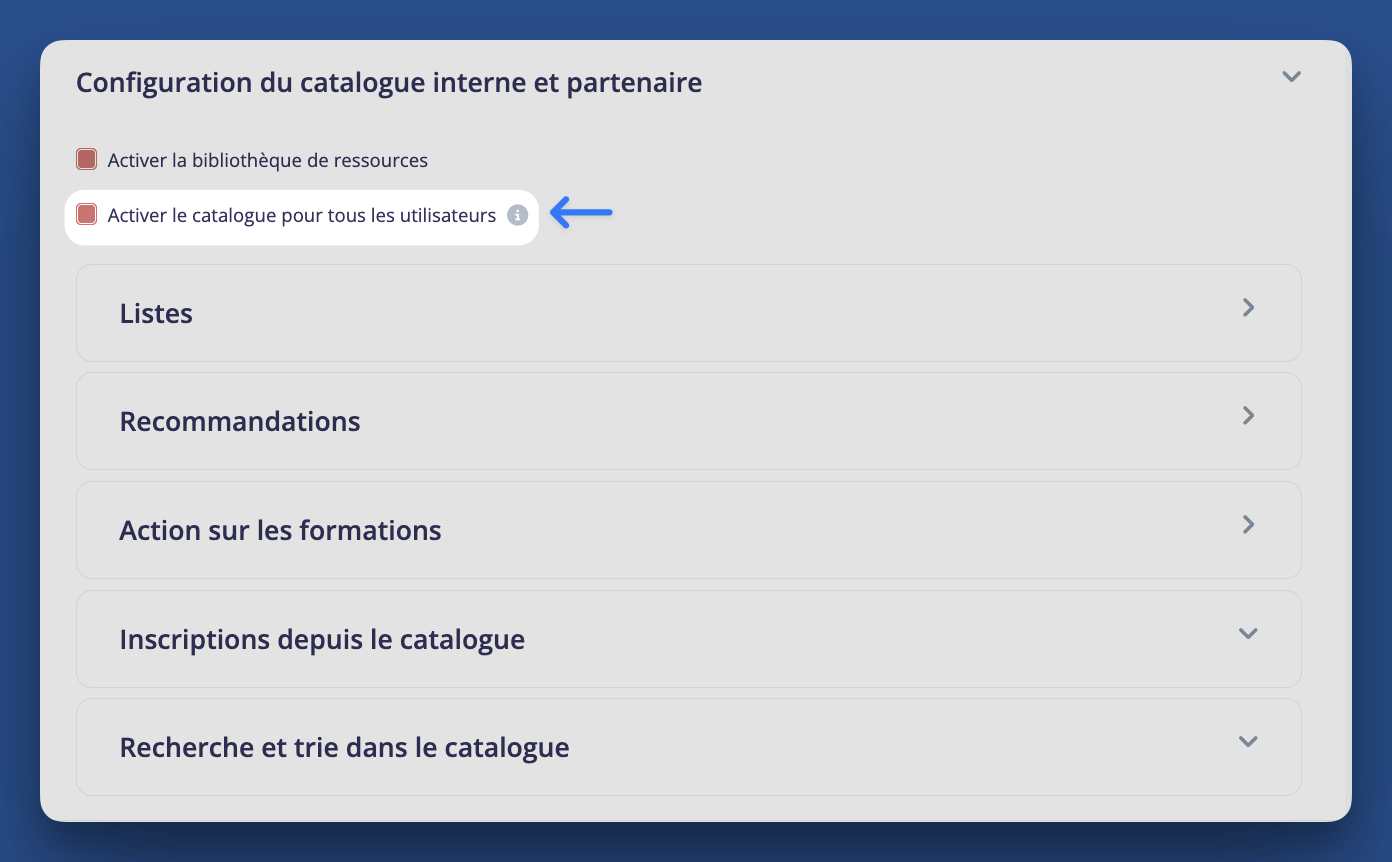
Task: Click the down chevron on Recherche et trie
Action: pos(1247,741)
